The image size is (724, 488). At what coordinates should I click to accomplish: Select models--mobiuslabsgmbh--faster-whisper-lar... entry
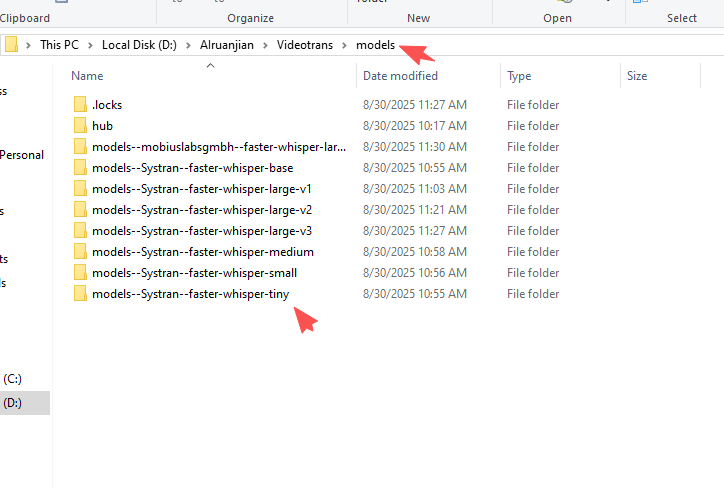(x=219, y=147)
